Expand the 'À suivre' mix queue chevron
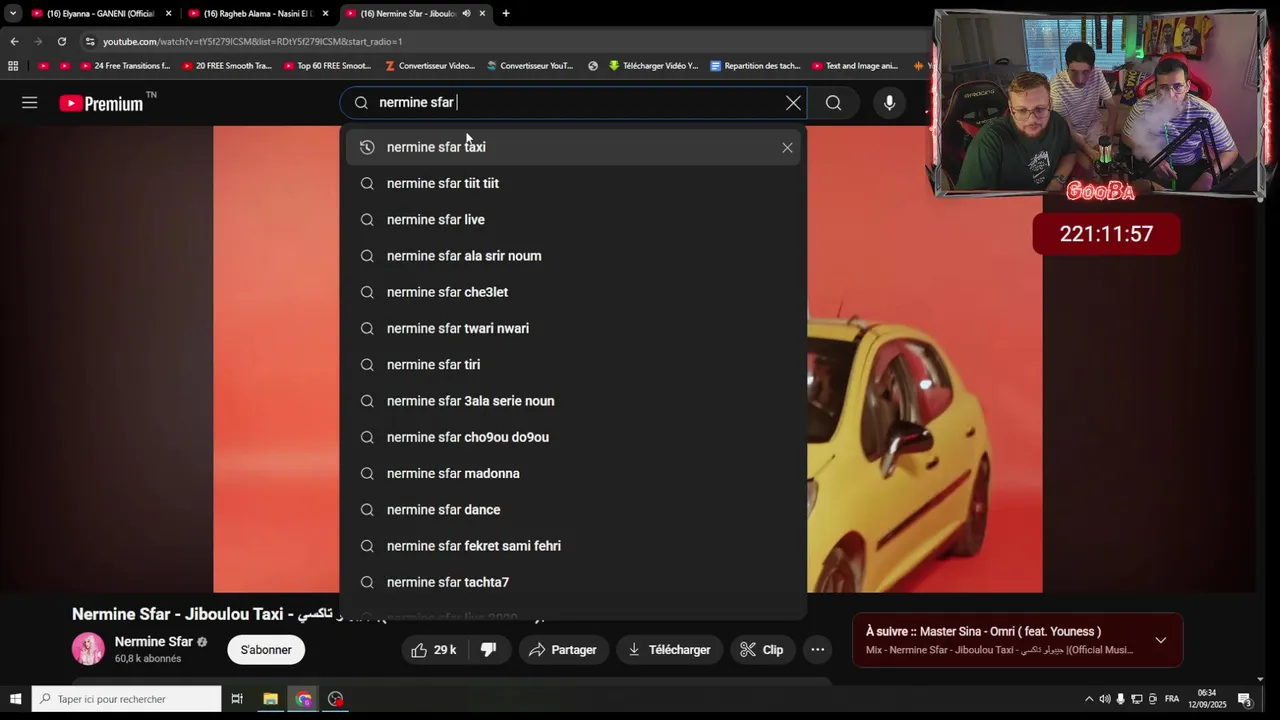Screen dimensions: 1280x720 point(1160,640)
